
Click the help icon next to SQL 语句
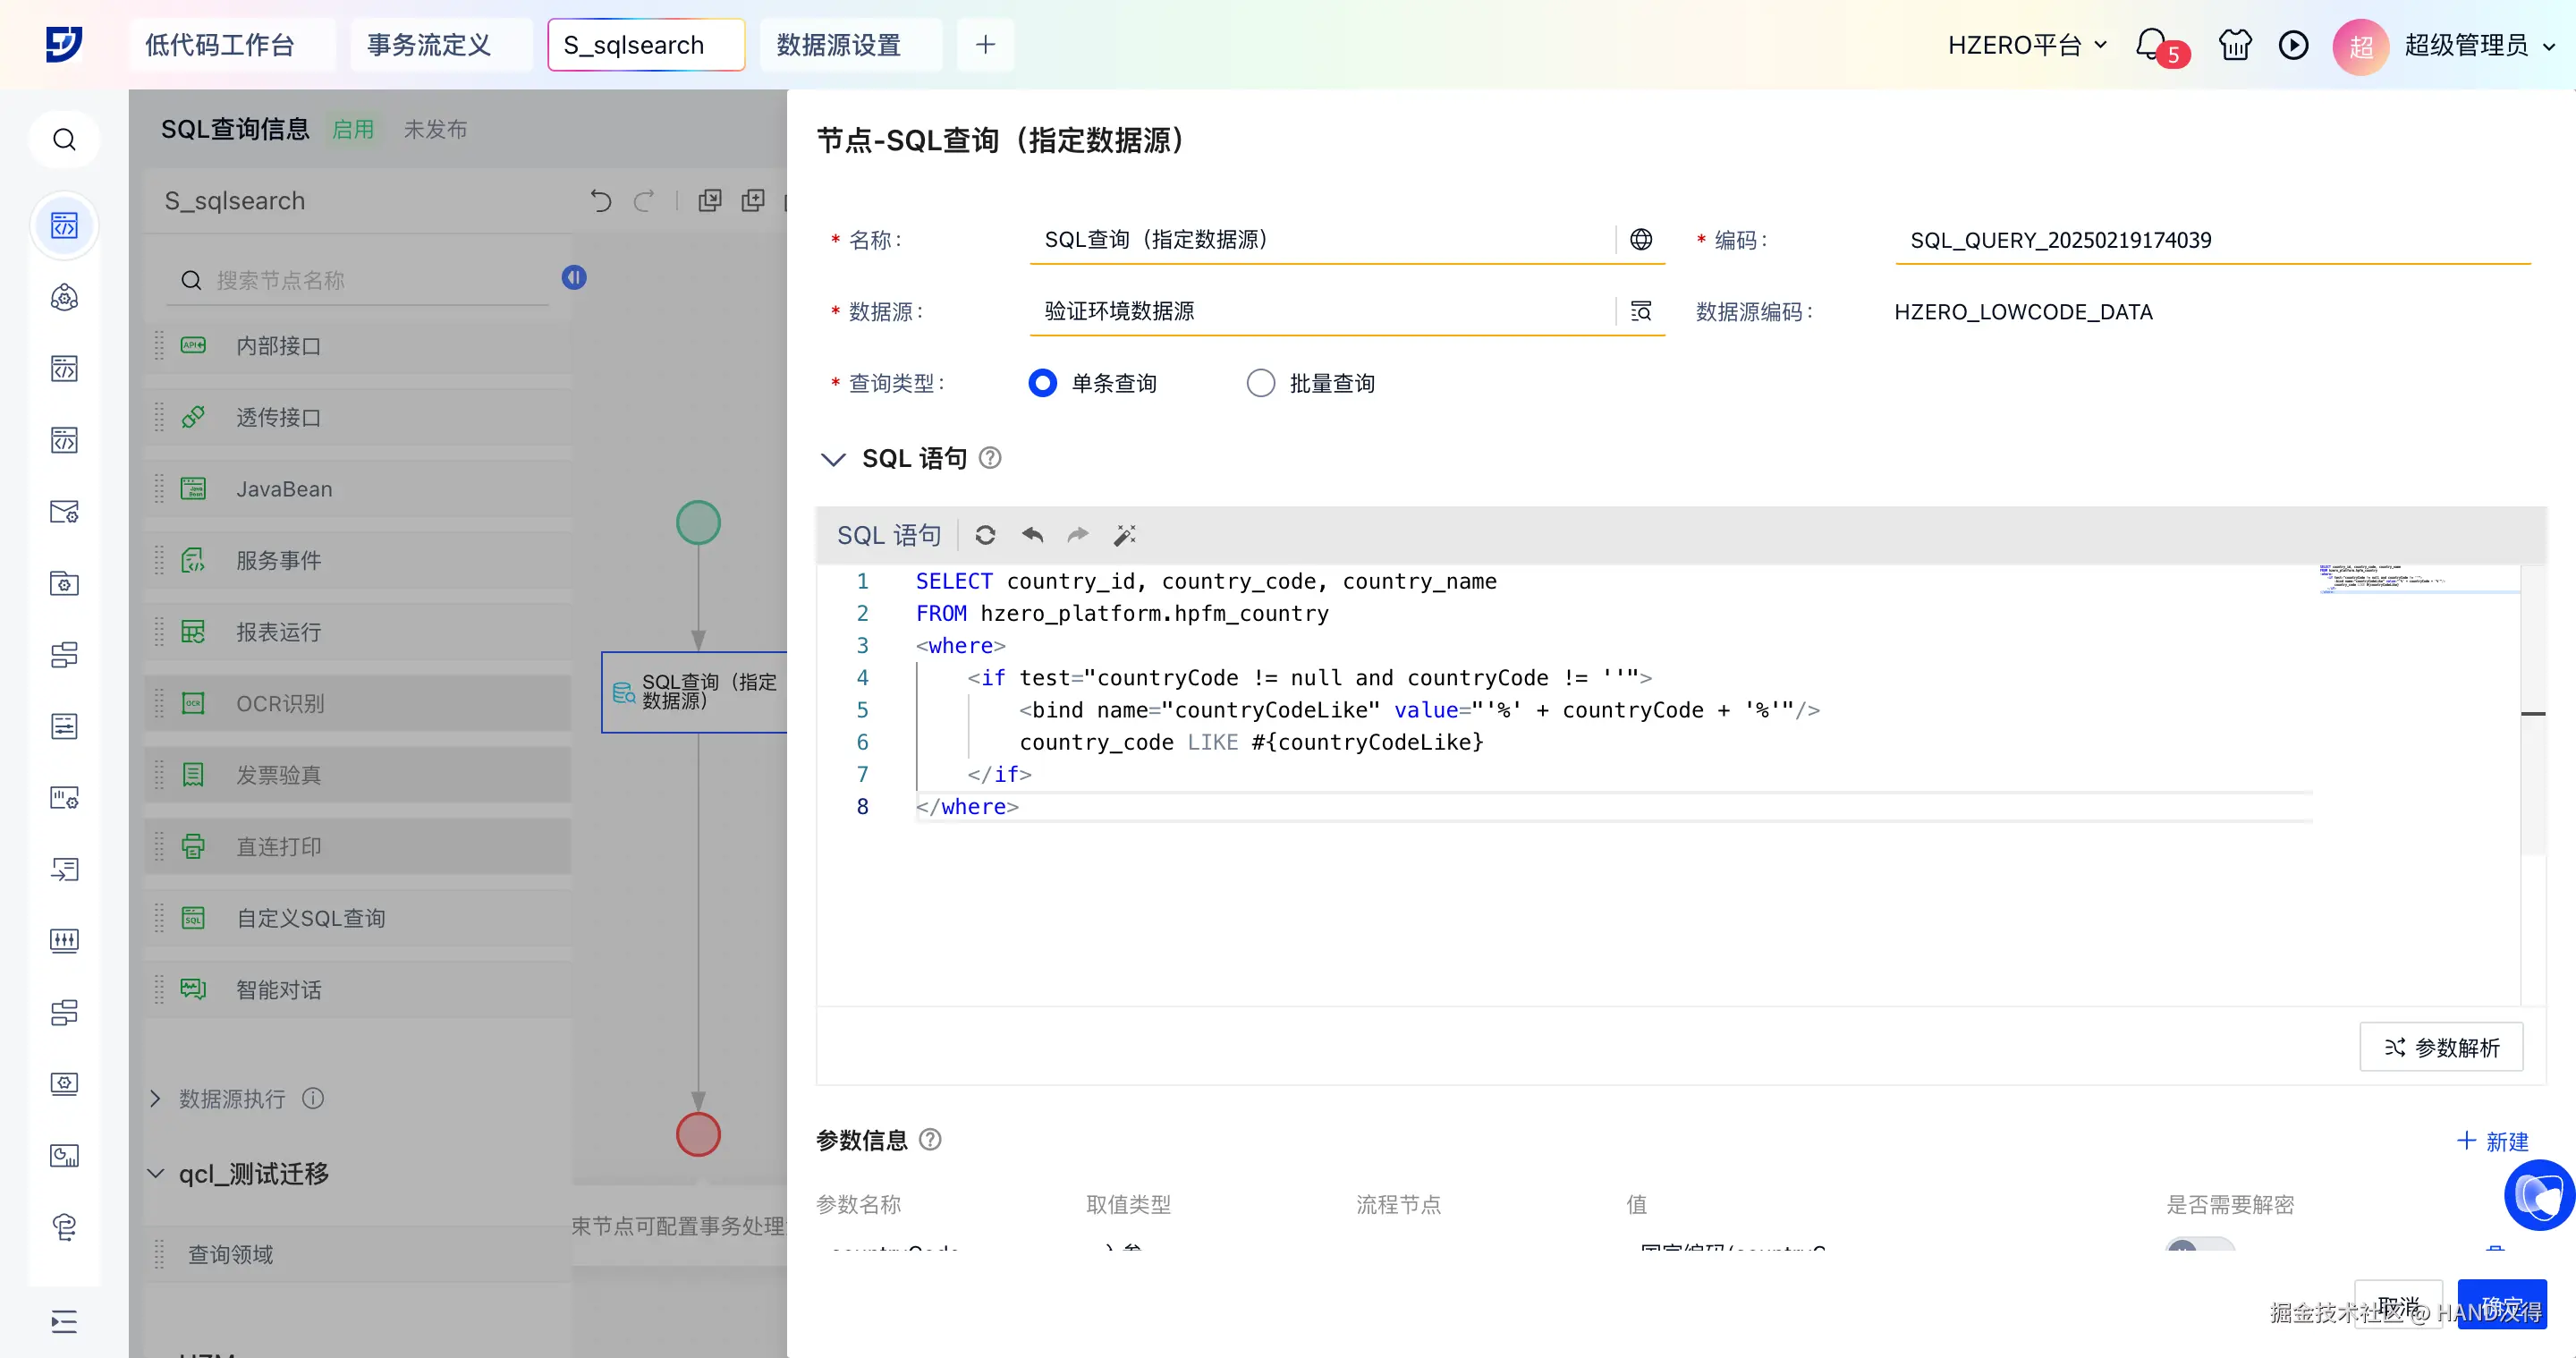[989, 458]
